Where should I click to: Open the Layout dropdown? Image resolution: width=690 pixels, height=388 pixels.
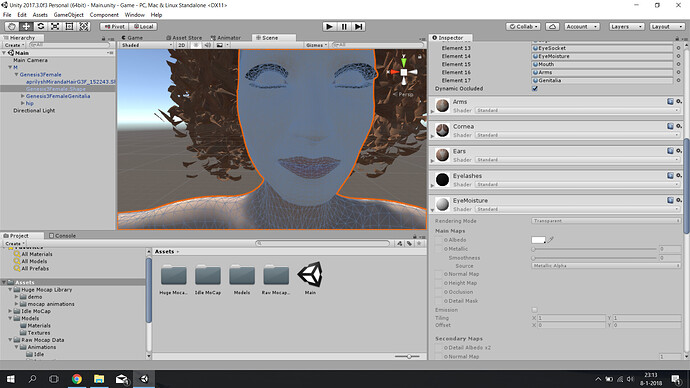(667, 26)
